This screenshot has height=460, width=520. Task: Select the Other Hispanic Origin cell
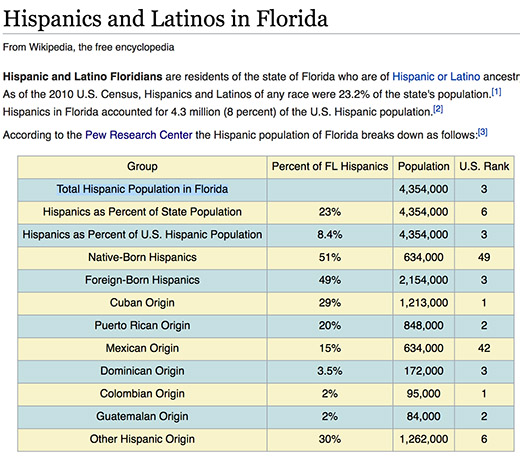[142, 439]
